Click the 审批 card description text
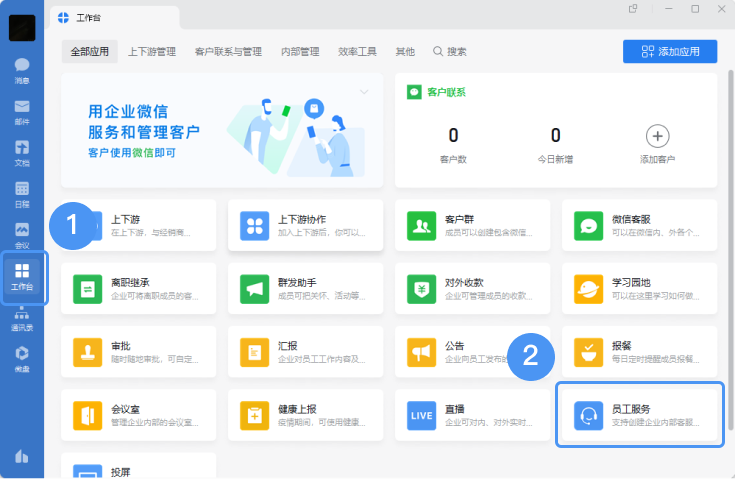The width and height of the screenshot is (735, 479). pyautogui.click(x=154, y=359)
